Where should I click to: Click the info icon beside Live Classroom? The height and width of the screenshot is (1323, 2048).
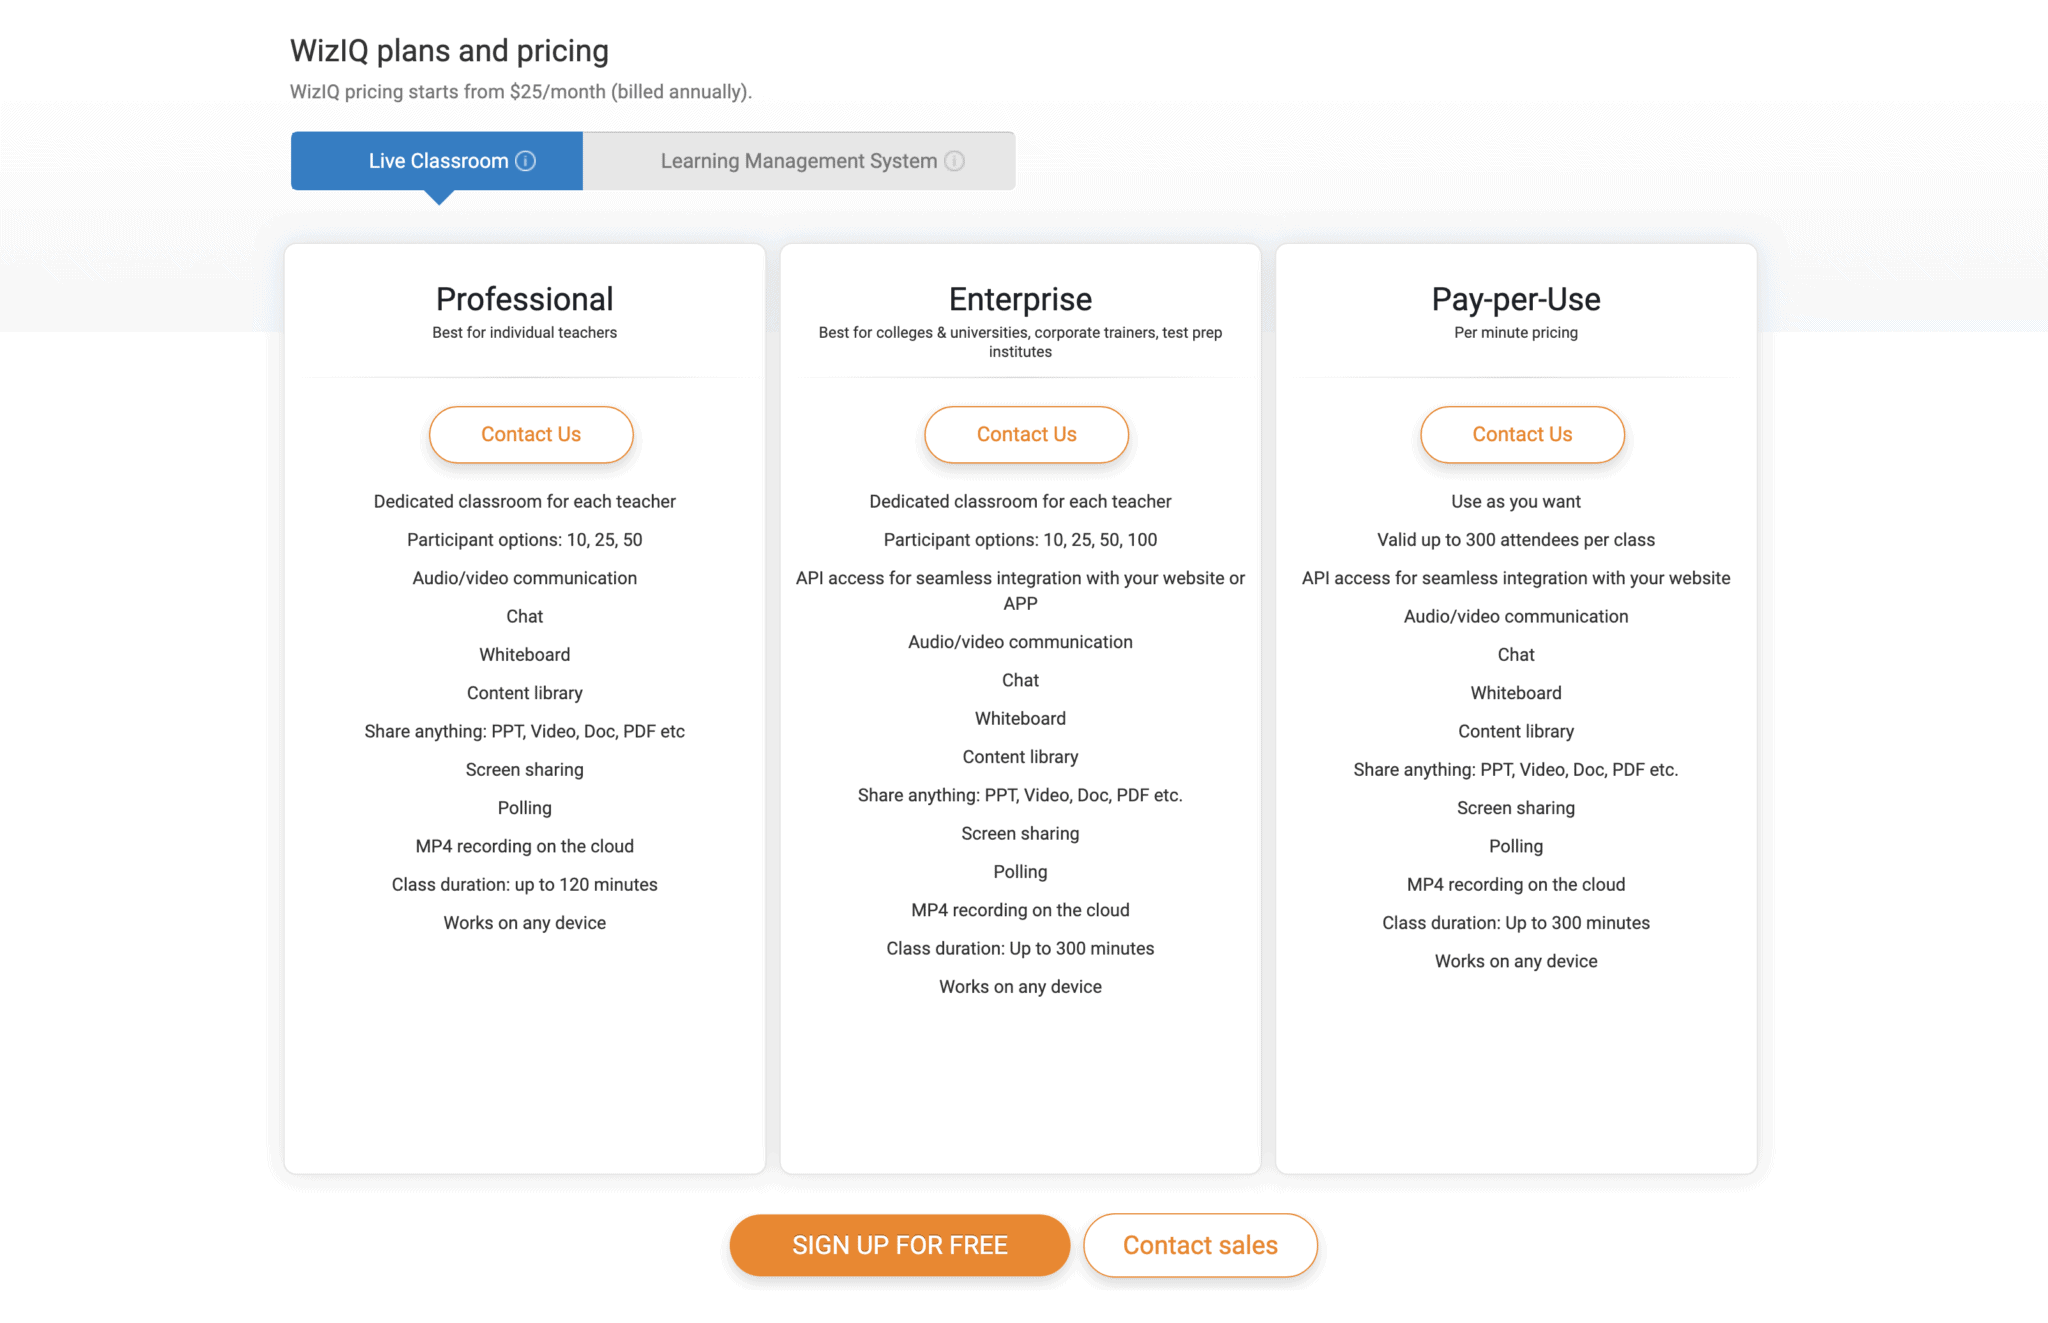pyautogui.click(x=527, y=160)
